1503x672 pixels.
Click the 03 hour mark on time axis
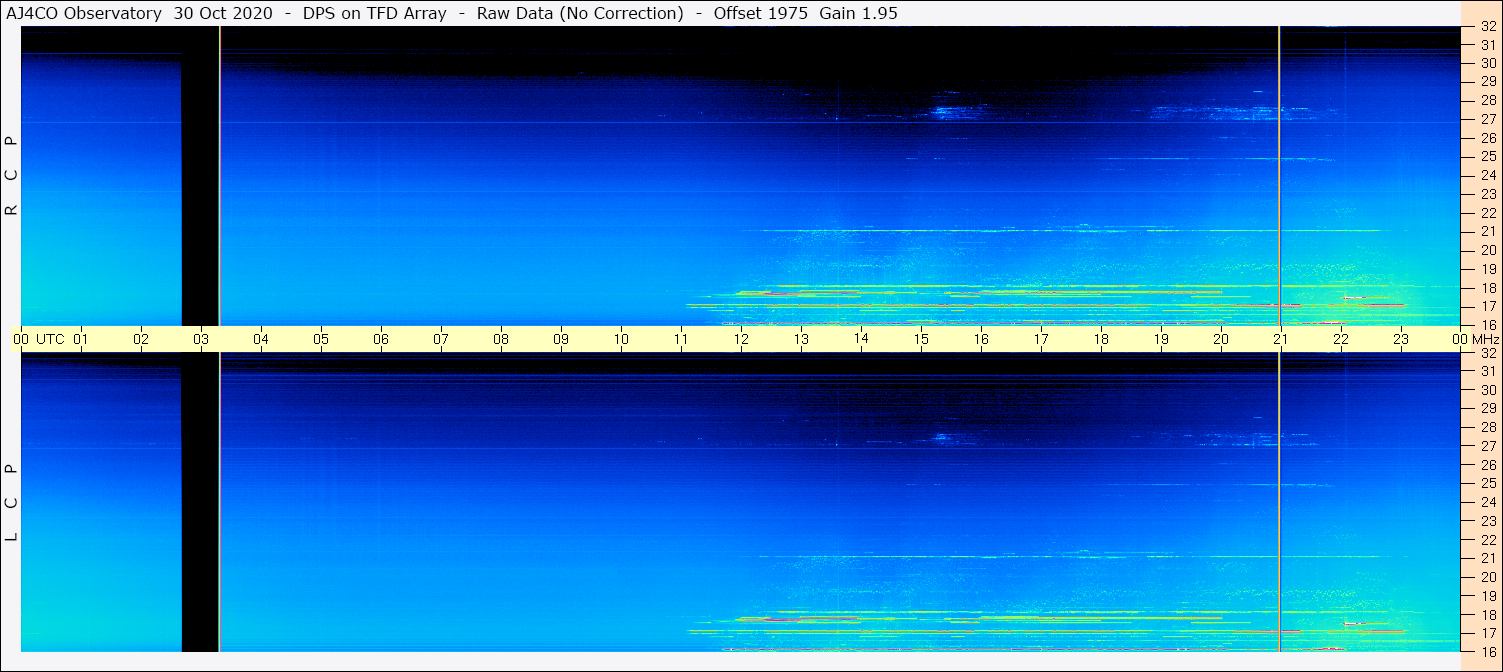pos(201,339)
